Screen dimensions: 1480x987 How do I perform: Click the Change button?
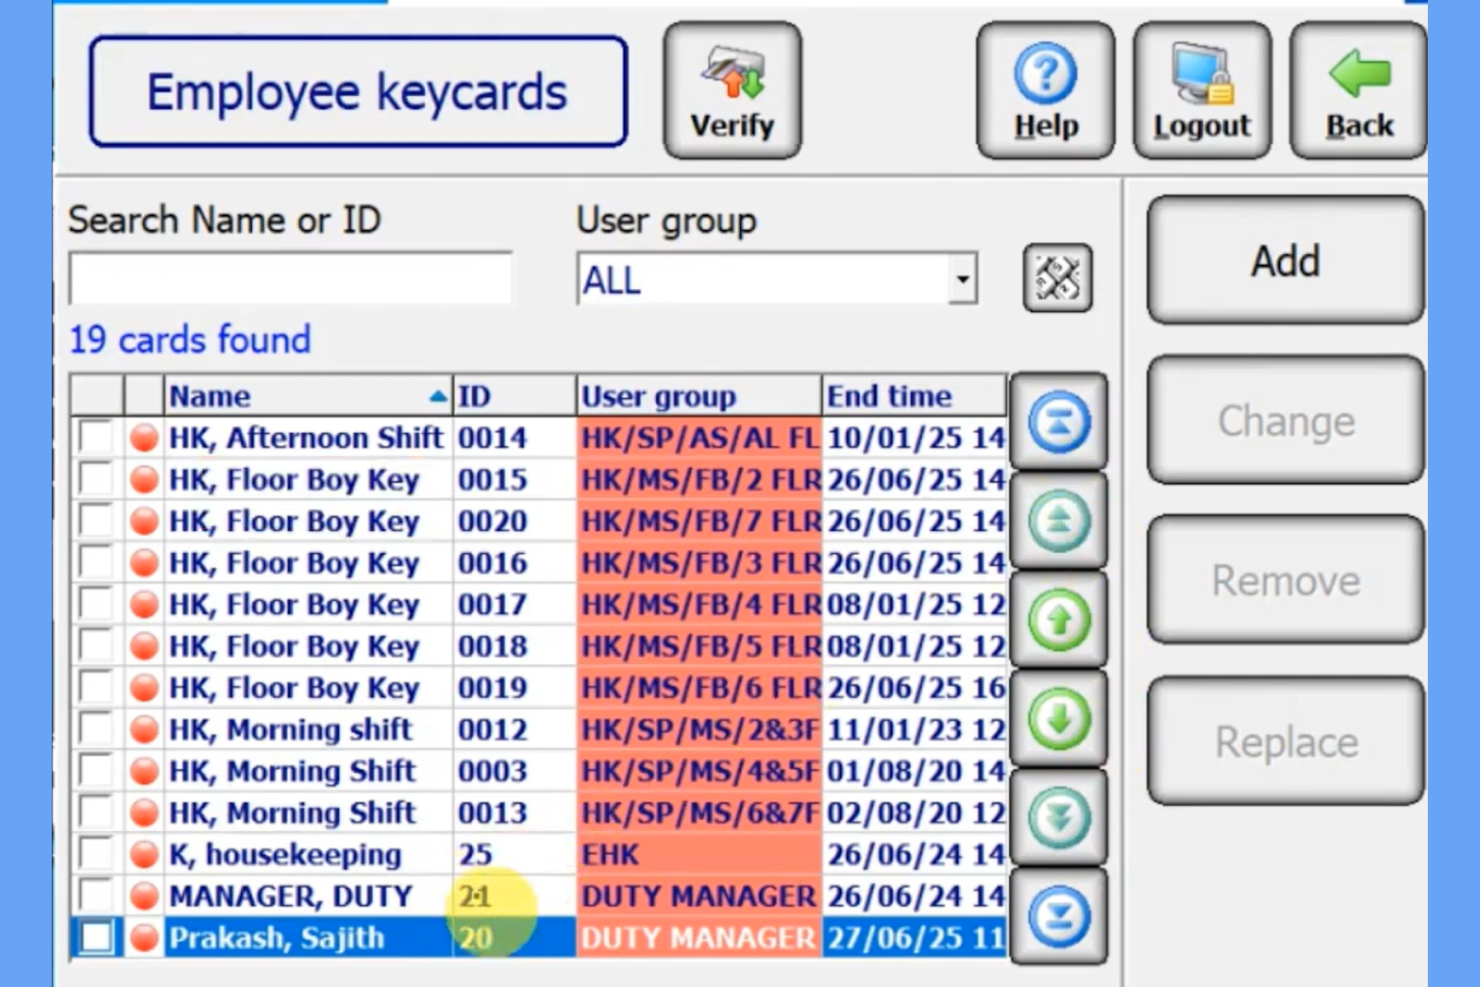(x=1285, y=421)
